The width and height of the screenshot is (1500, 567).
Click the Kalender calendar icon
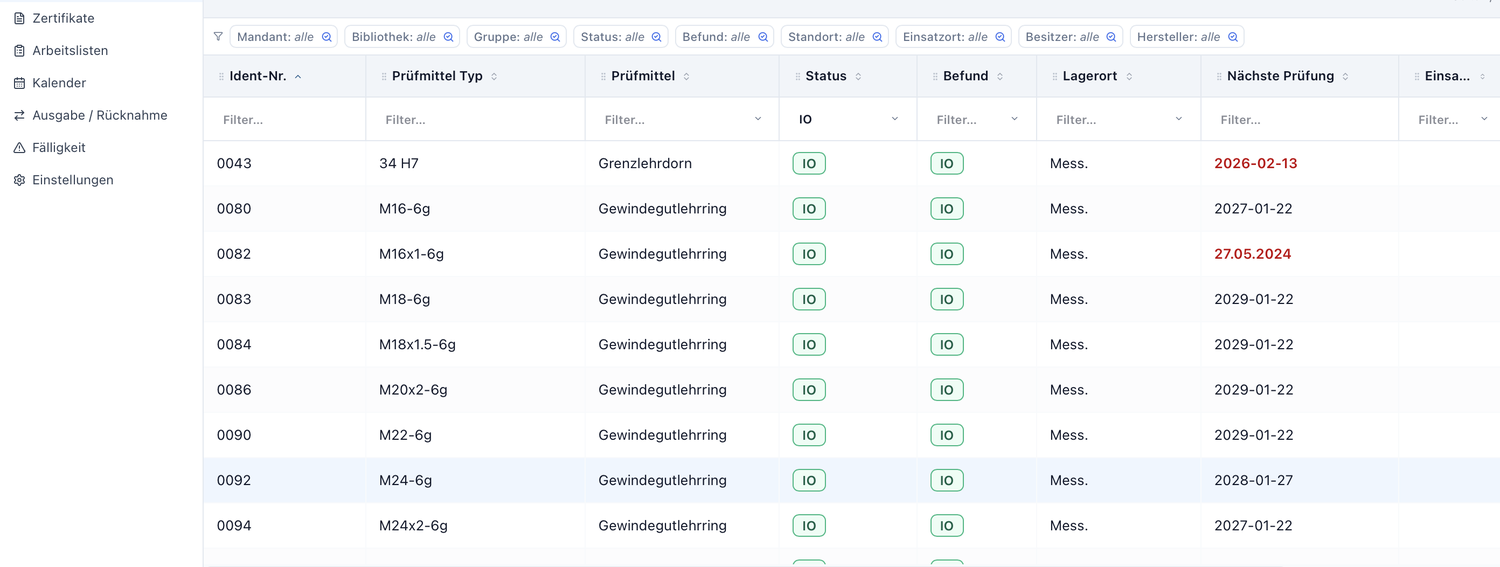pyautogui.click(x=19, y=83)
